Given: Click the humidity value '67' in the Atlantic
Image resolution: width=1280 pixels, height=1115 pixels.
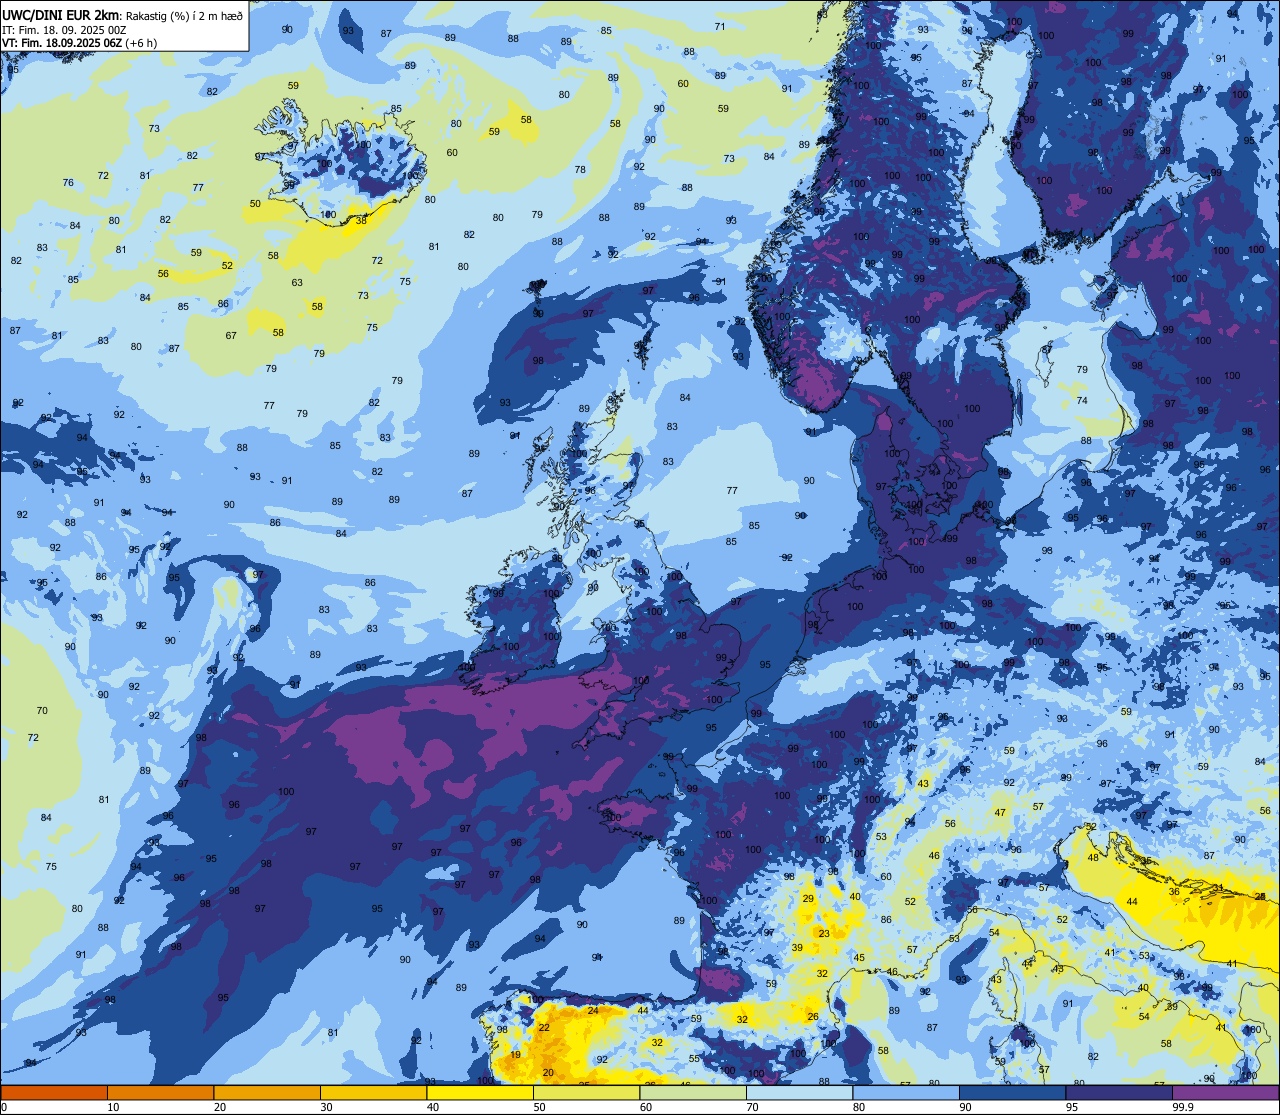Looking at the screenshot, I should coord(231,335).
